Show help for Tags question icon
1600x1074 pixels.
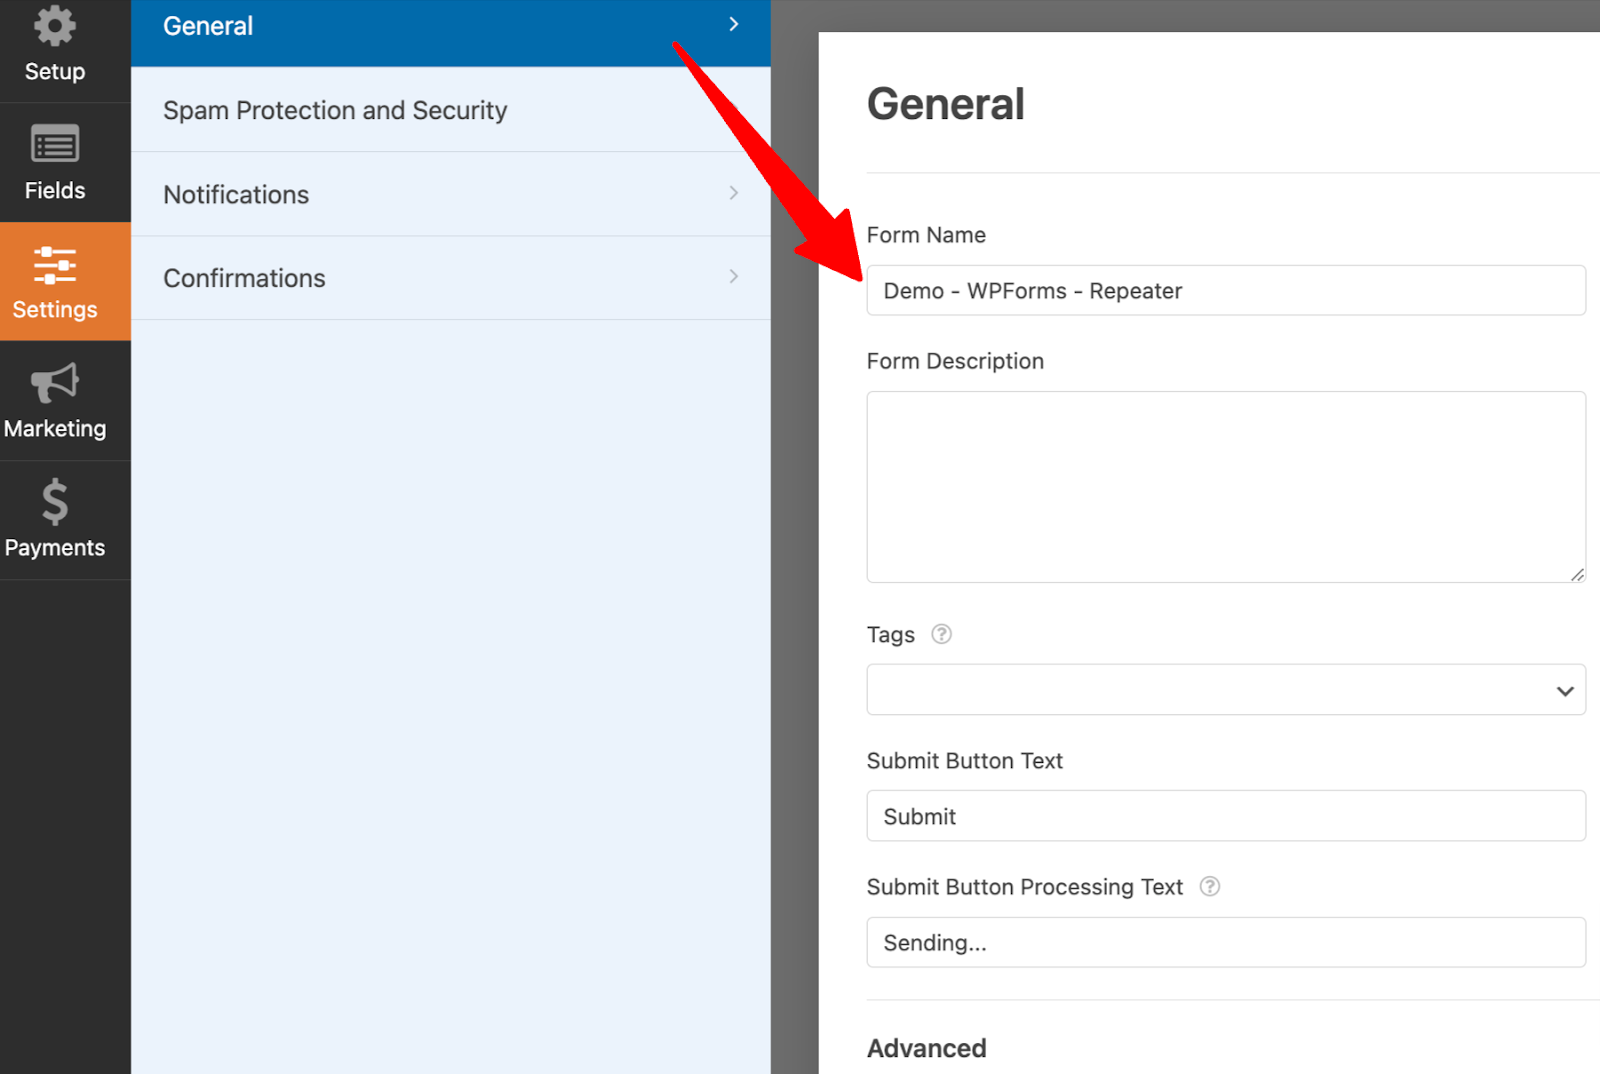pos(941,634)
